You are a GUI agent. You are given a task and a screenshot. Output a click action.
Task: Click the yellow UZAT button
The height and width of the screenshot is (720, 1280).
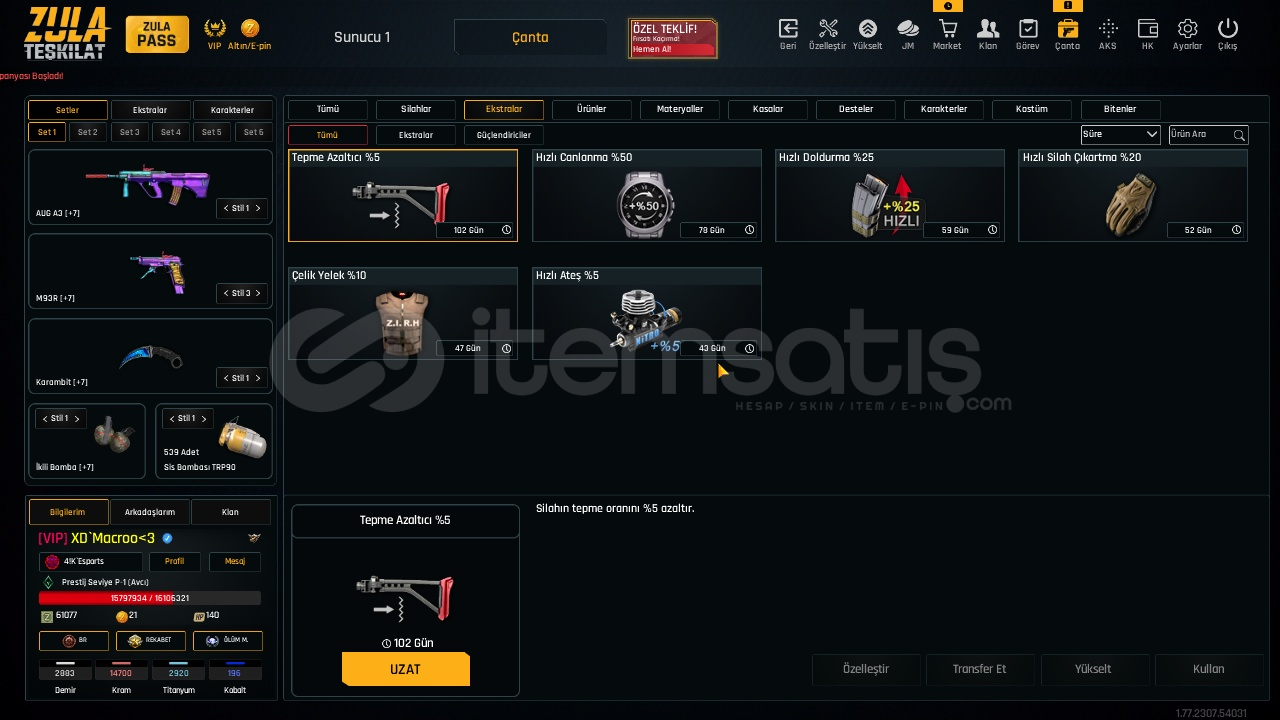click(405, 669)
